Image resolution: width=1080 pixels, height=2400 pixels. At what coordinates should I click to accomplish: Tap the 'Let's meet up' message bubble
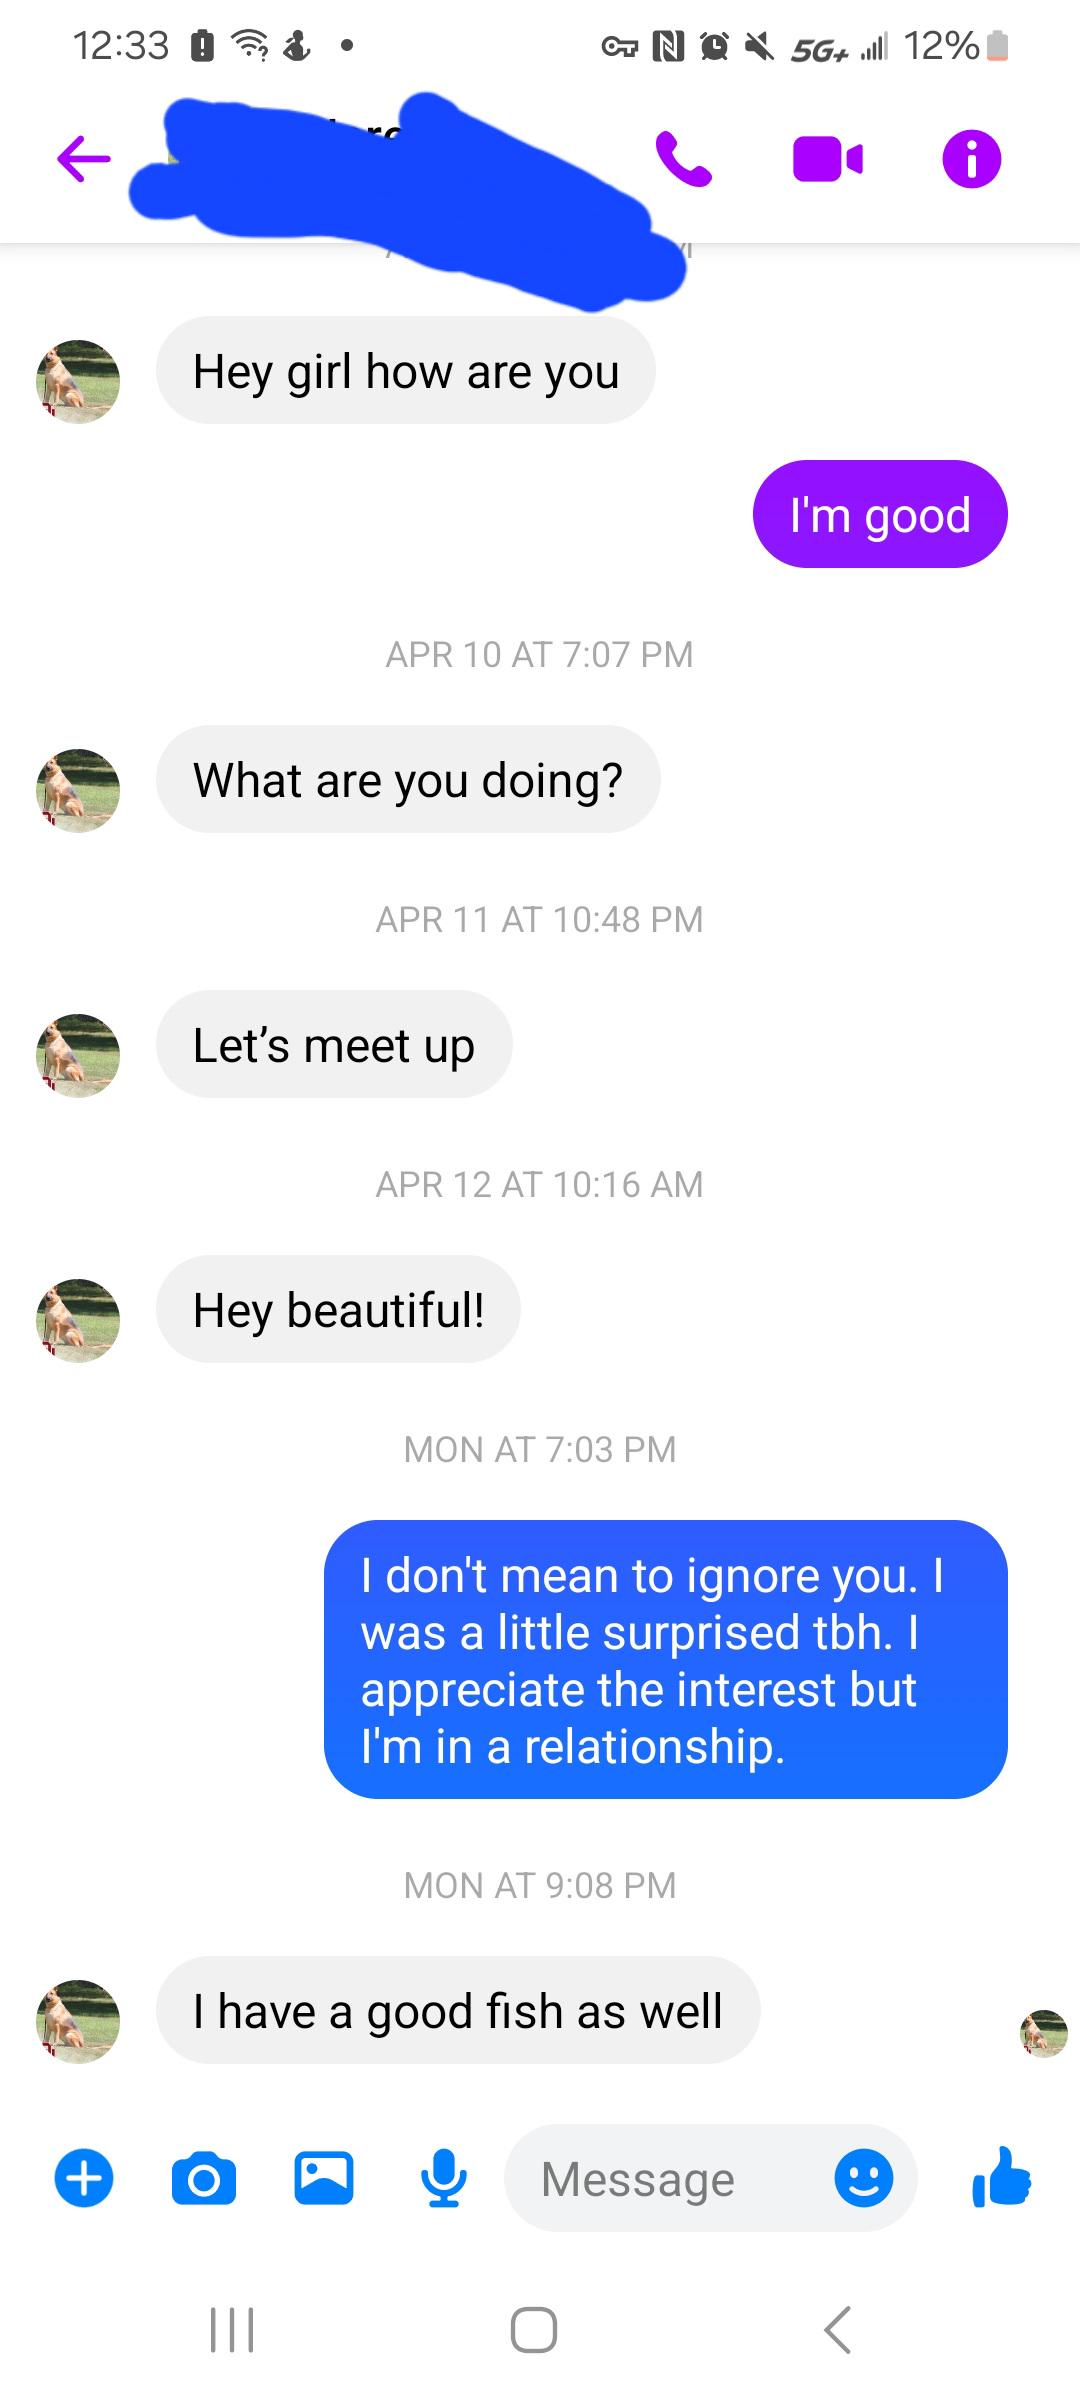pos(334,1043)
